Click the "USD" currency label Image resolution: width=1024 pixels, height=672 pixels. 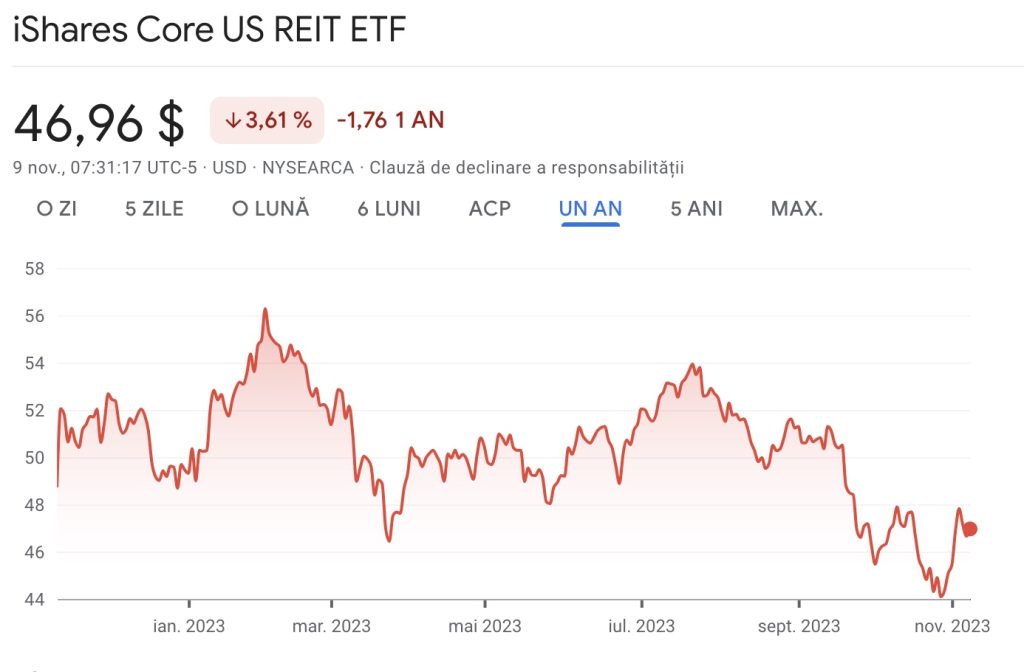click(226, 167)
